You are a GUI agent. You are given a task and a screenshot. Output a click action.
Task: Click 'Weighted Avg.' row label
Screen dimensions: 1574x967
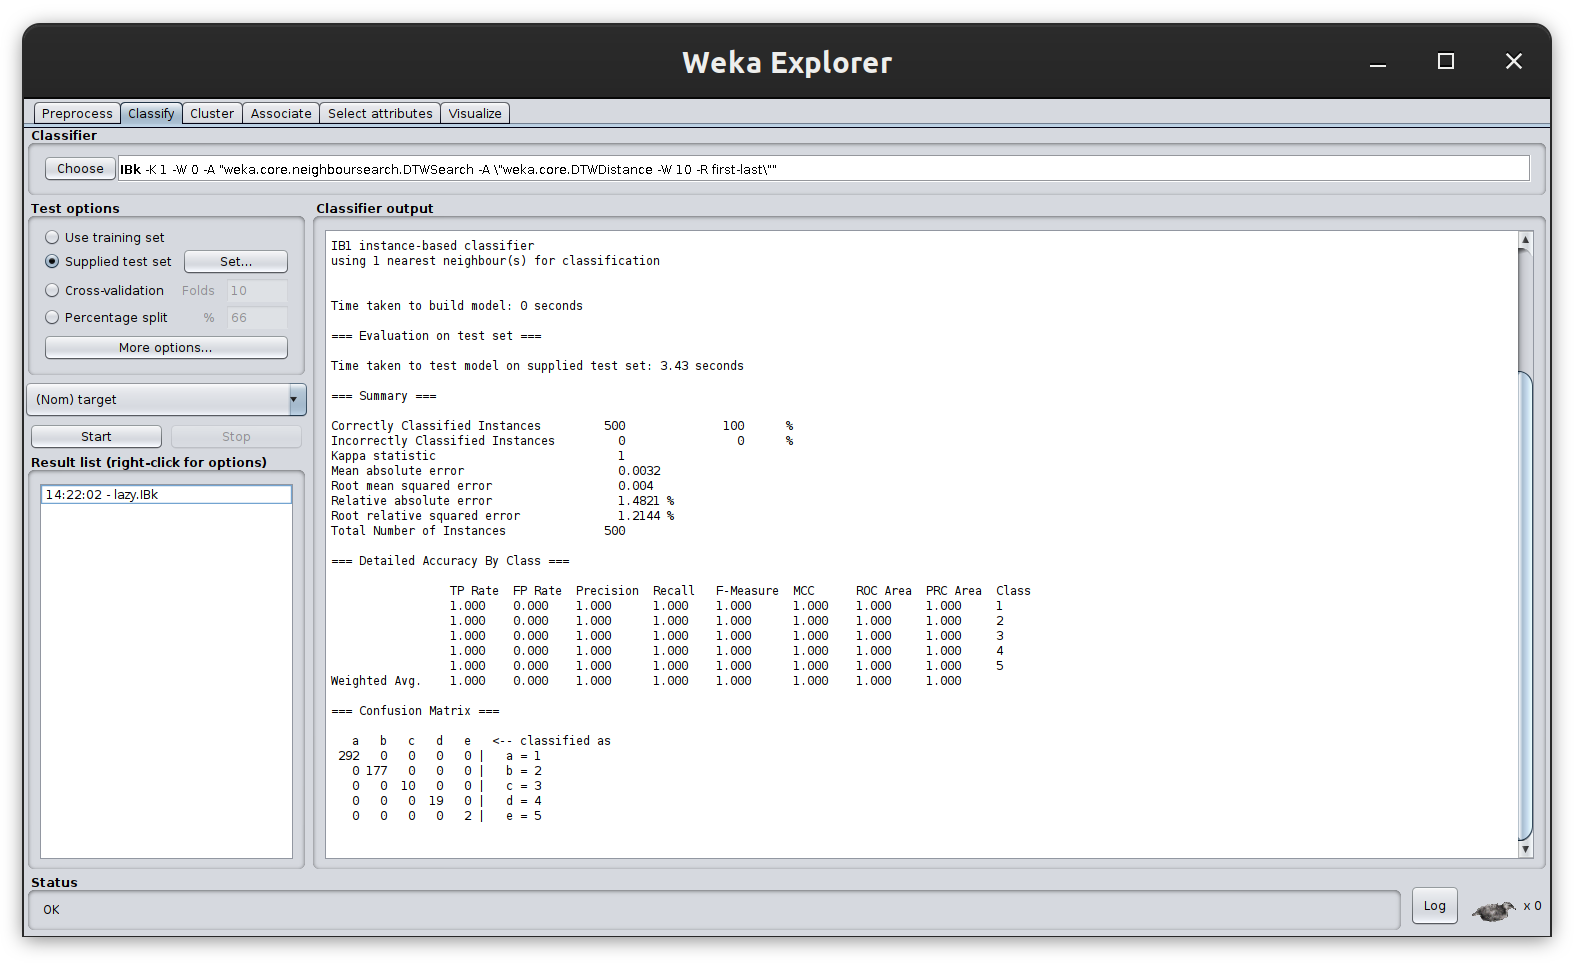click(376, 681)
